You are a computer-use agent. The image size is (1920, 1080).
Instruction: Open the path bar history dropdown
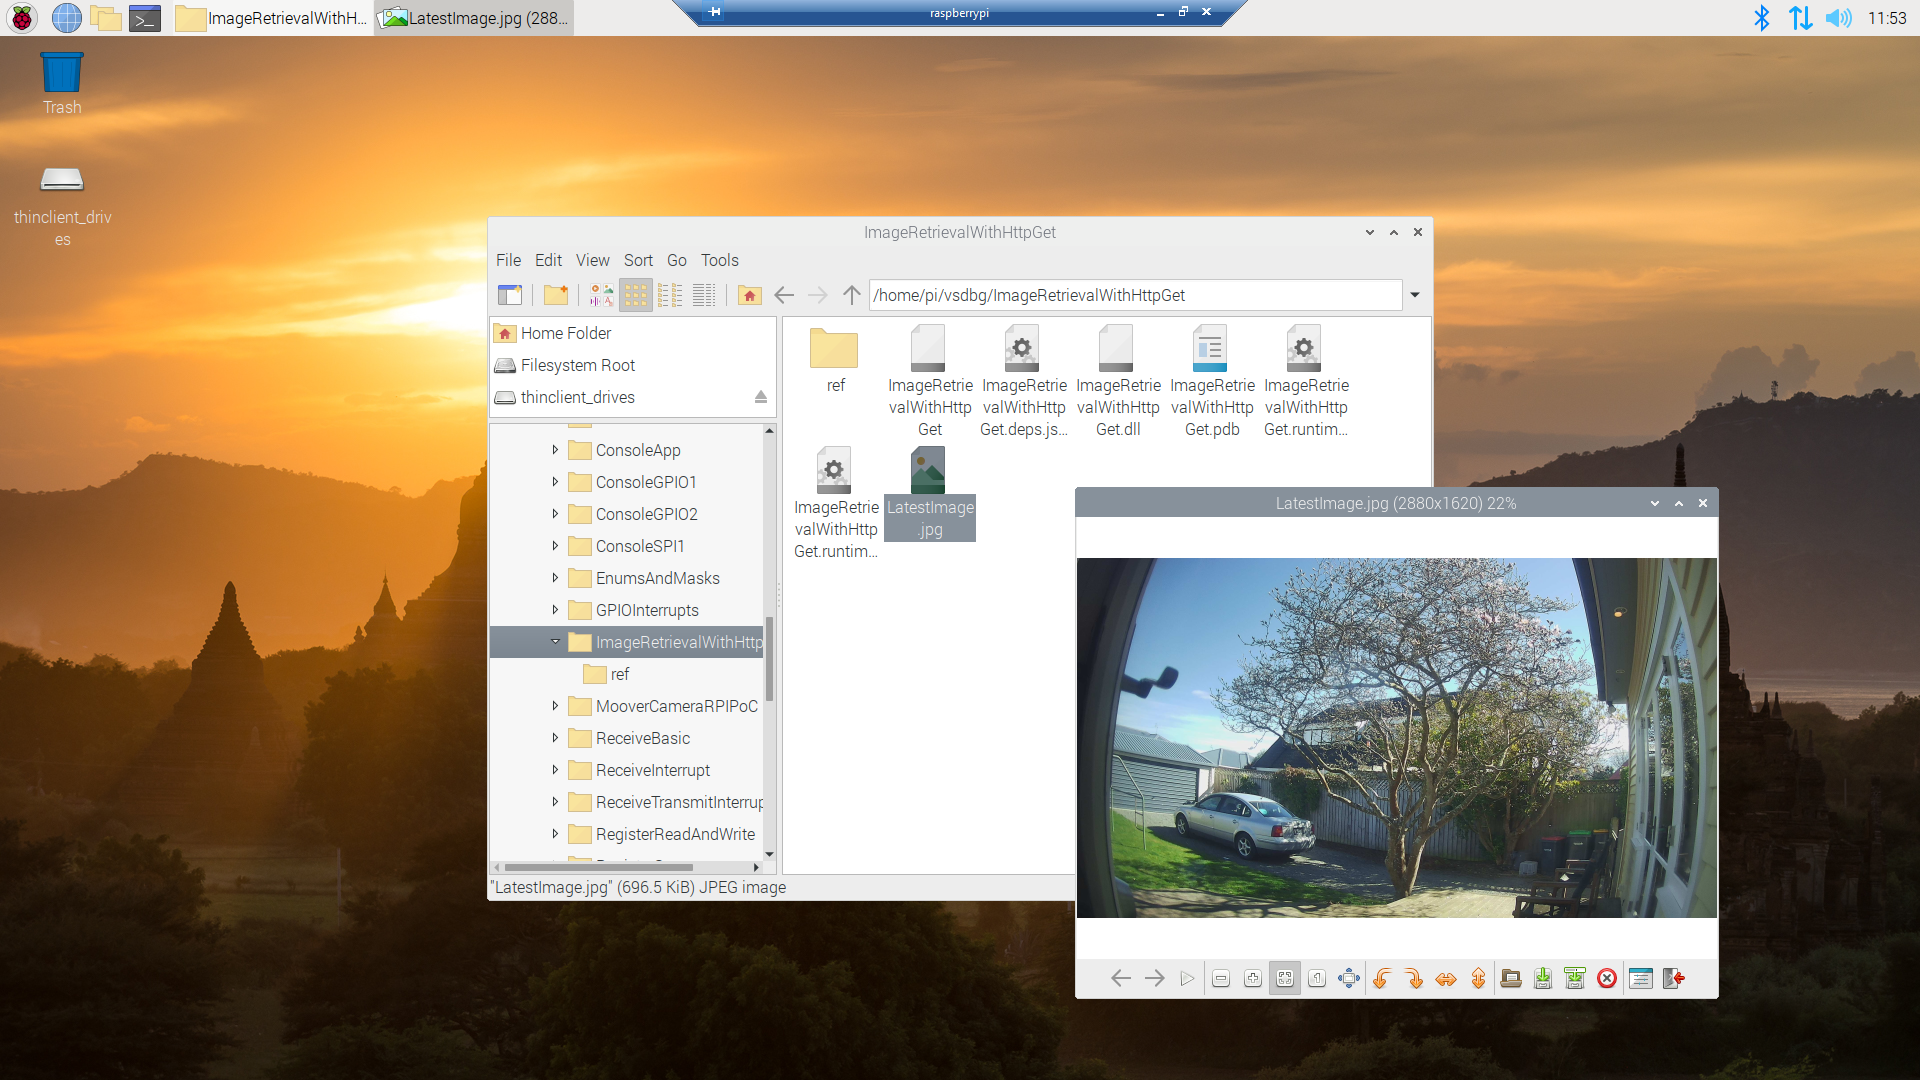point(1415,295)
